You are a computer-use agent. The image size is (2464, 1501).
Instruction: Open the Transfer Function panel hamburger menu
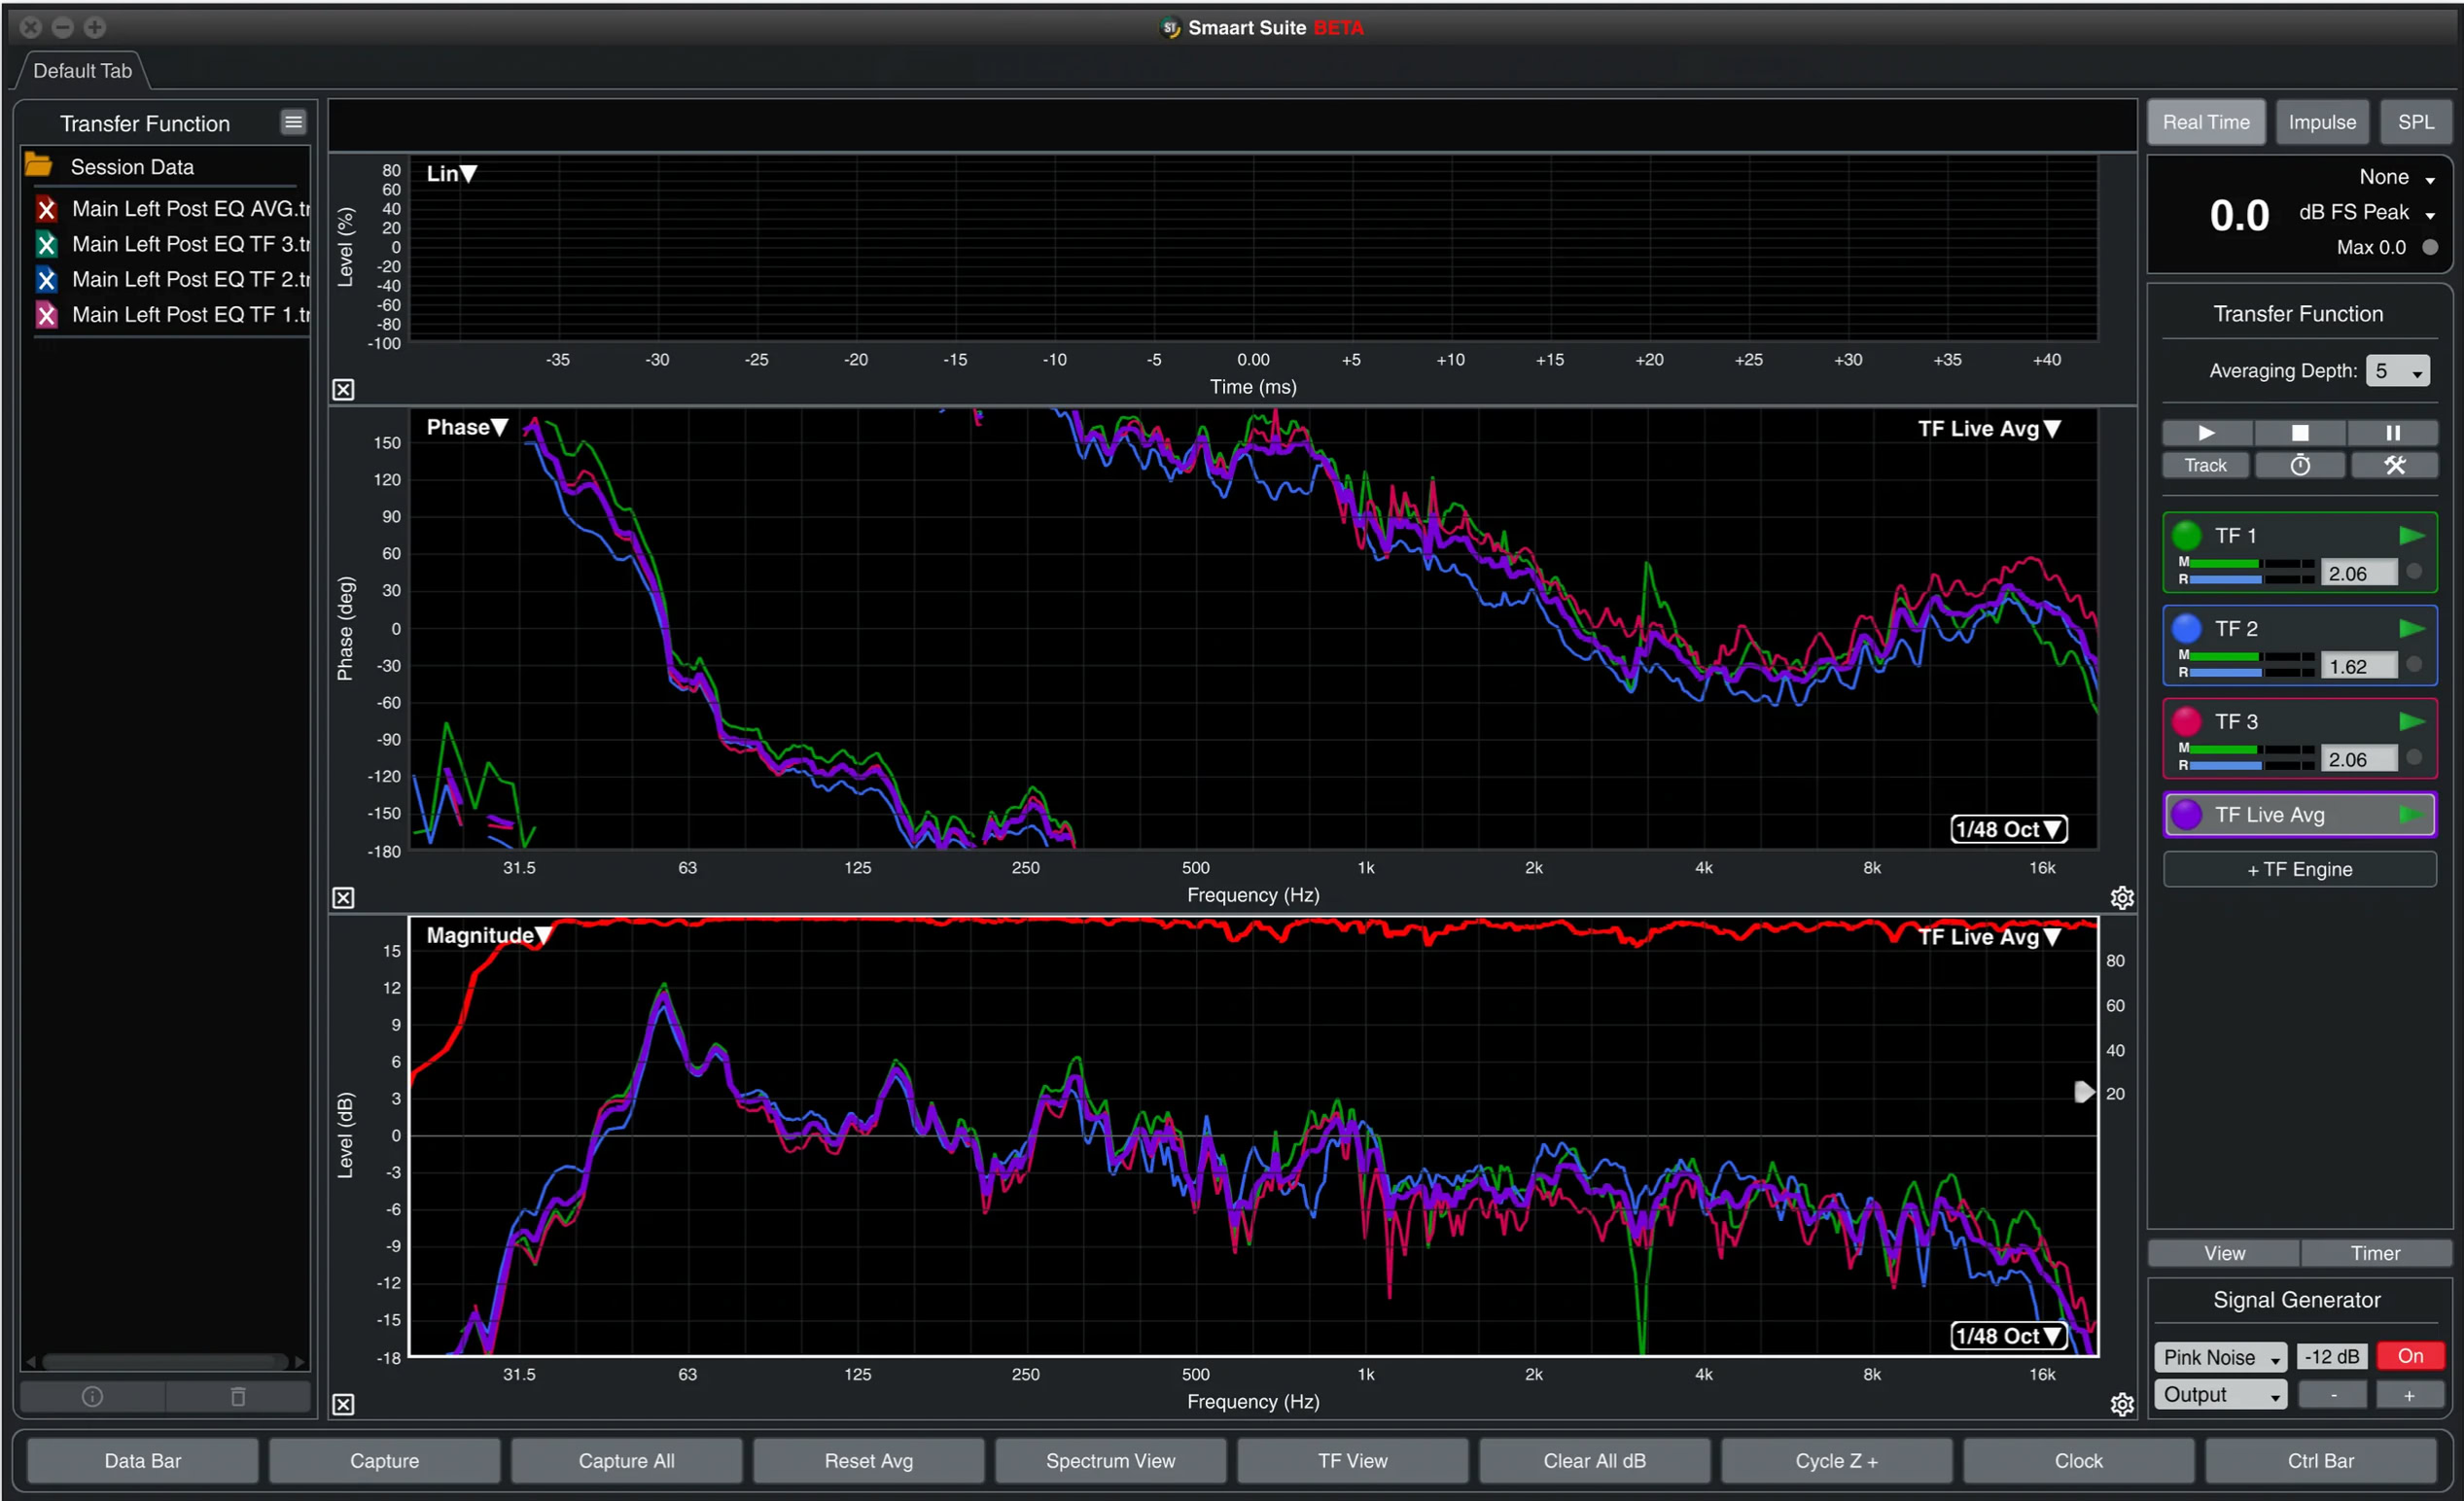tap(292, 122)
